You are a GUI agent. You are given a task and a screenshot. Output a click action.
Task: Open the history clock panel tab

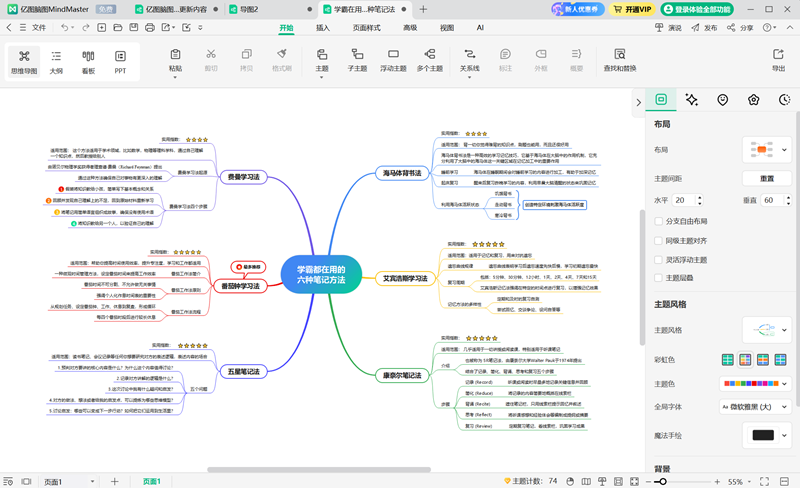tap(784, 100)
